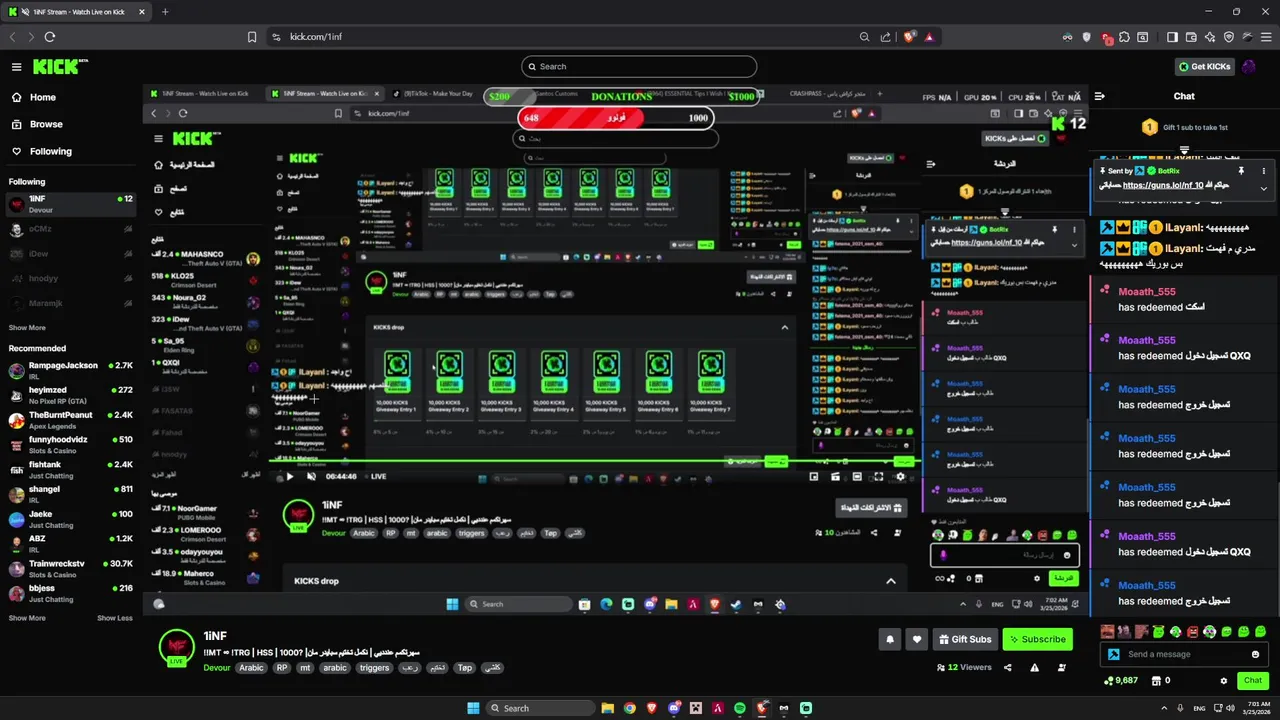Open the Leo AI sparkle icon in the toolbar
The height and width of the screenshot is (720, 1280).
click(x=1210, y=37)
